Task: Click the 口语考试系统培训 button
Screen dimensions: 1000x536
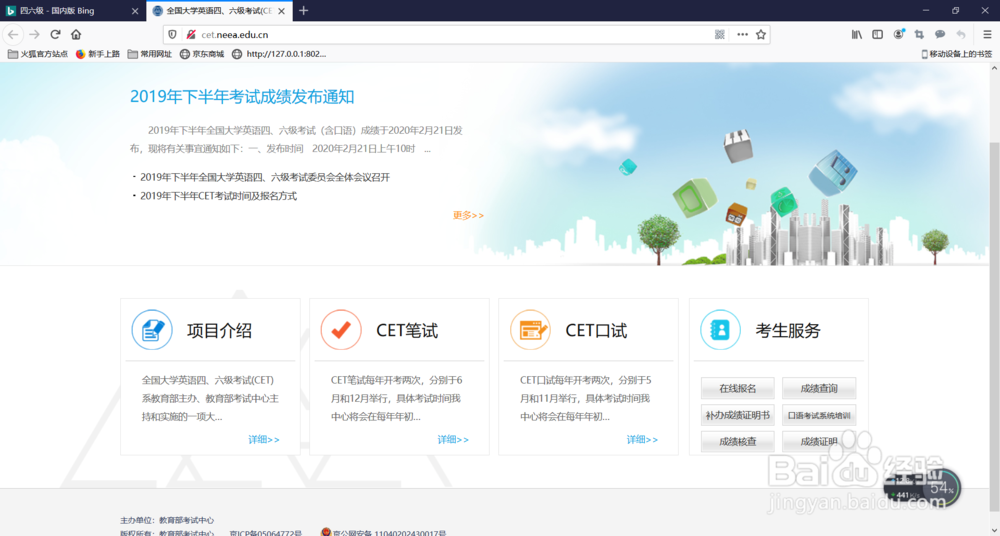Action: (819, 415)
